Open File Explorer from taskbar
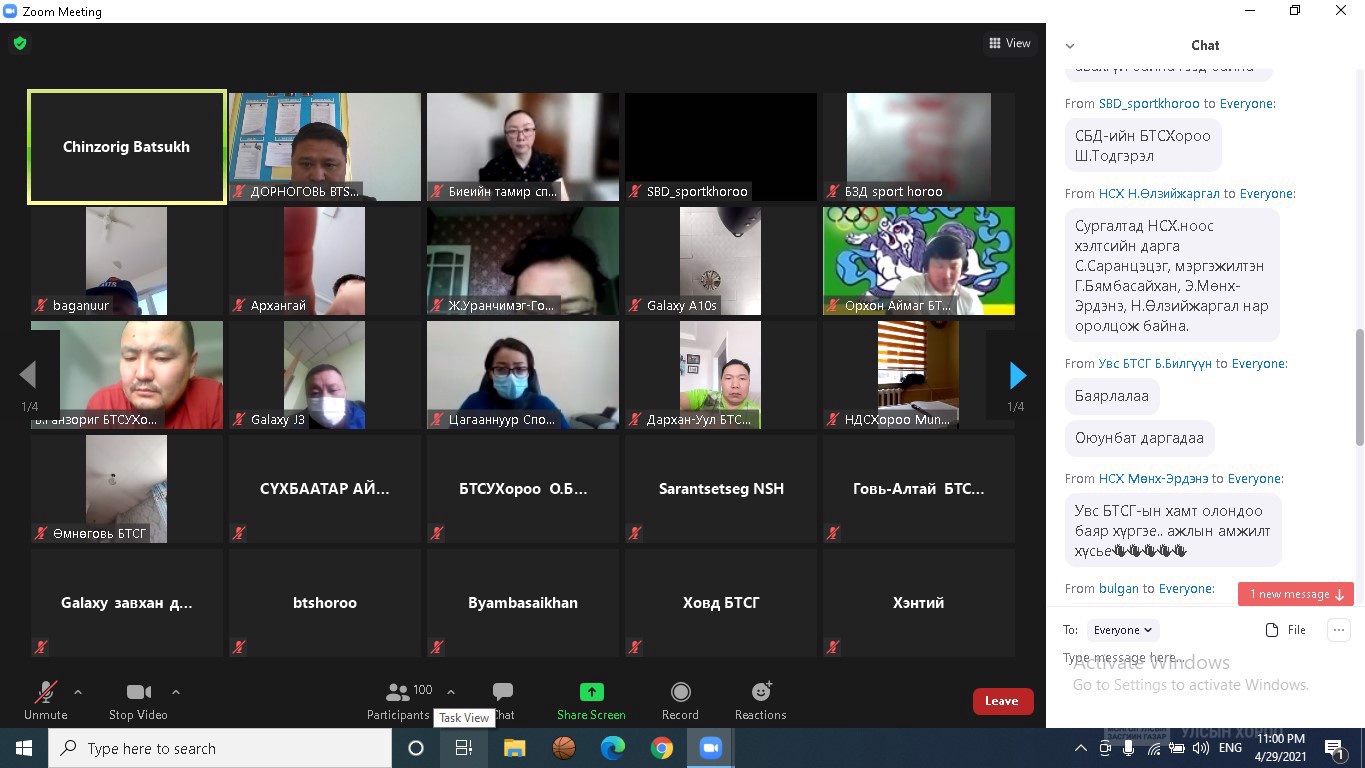 [514, 748]
